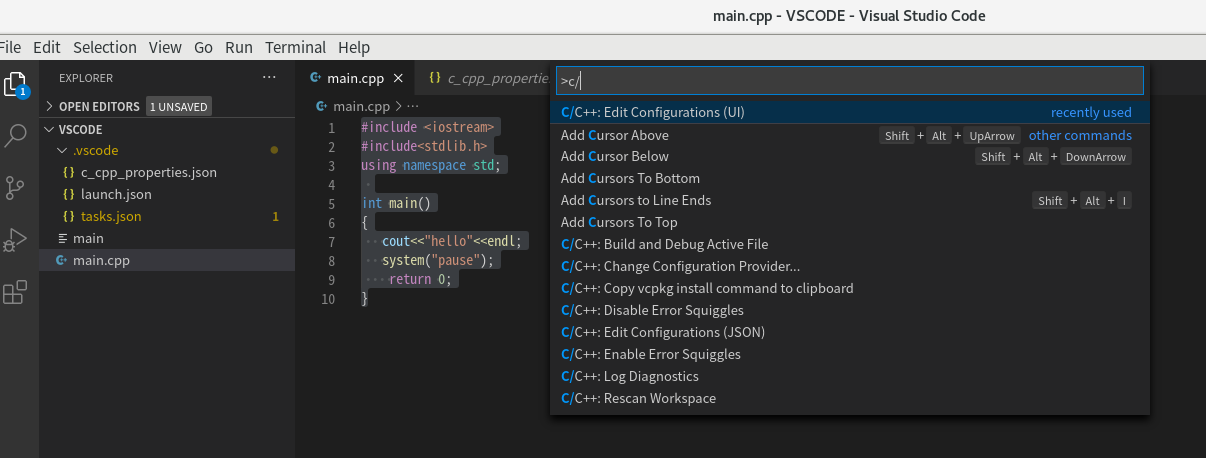Run C/C++: Build and Debug Active File

[x=852, y=244]
